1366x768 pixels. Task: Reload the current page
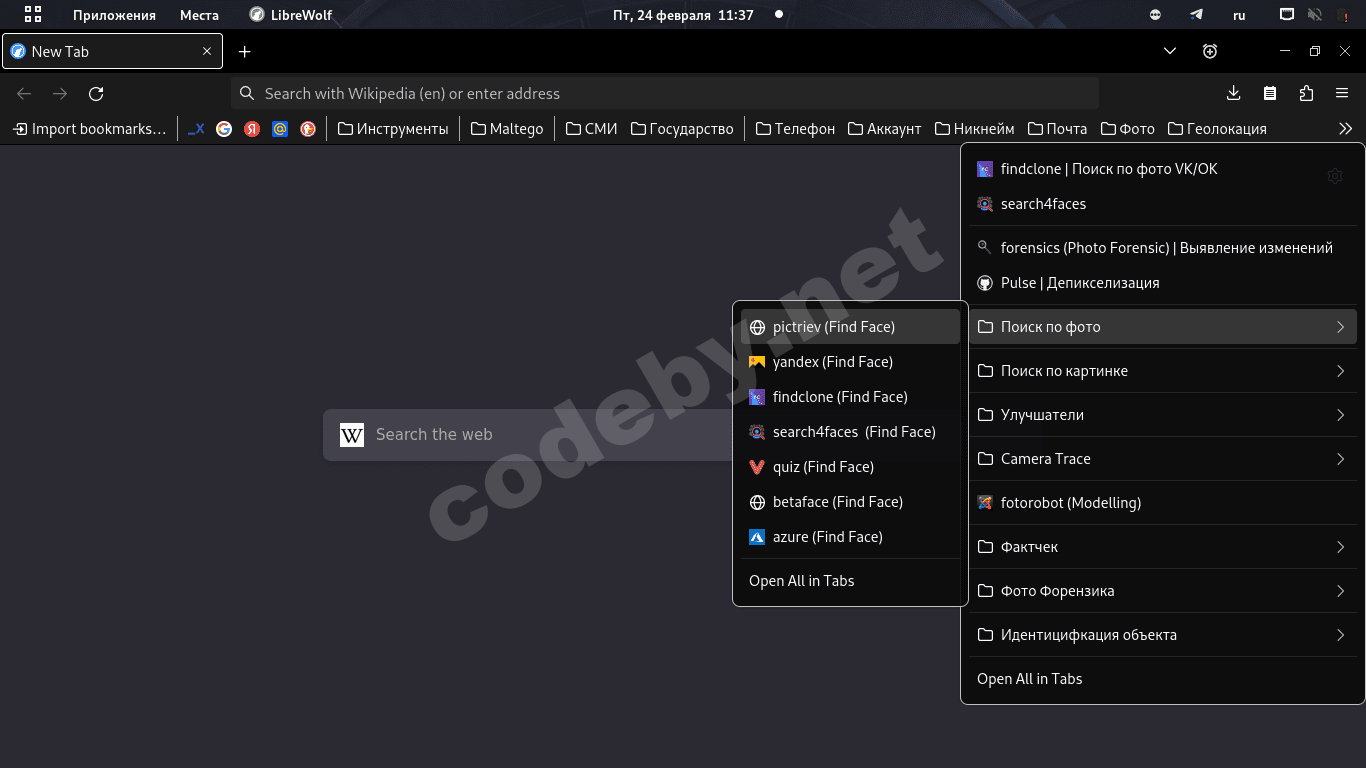pos(96,93)
